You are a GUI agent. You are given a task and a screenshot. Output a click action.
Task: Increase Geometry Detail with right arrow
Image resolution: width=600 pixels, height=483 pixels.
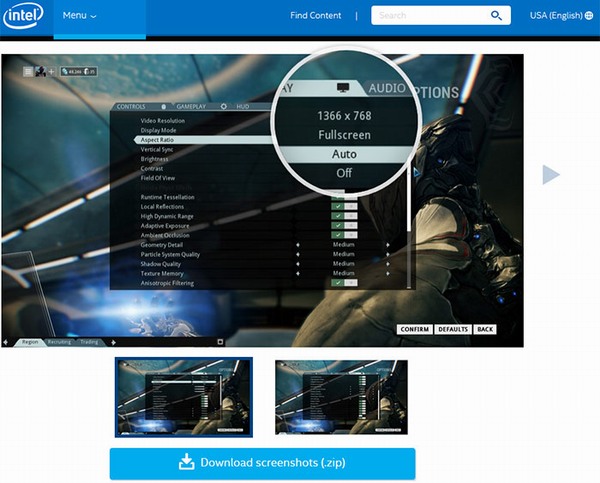click(388, 245)
